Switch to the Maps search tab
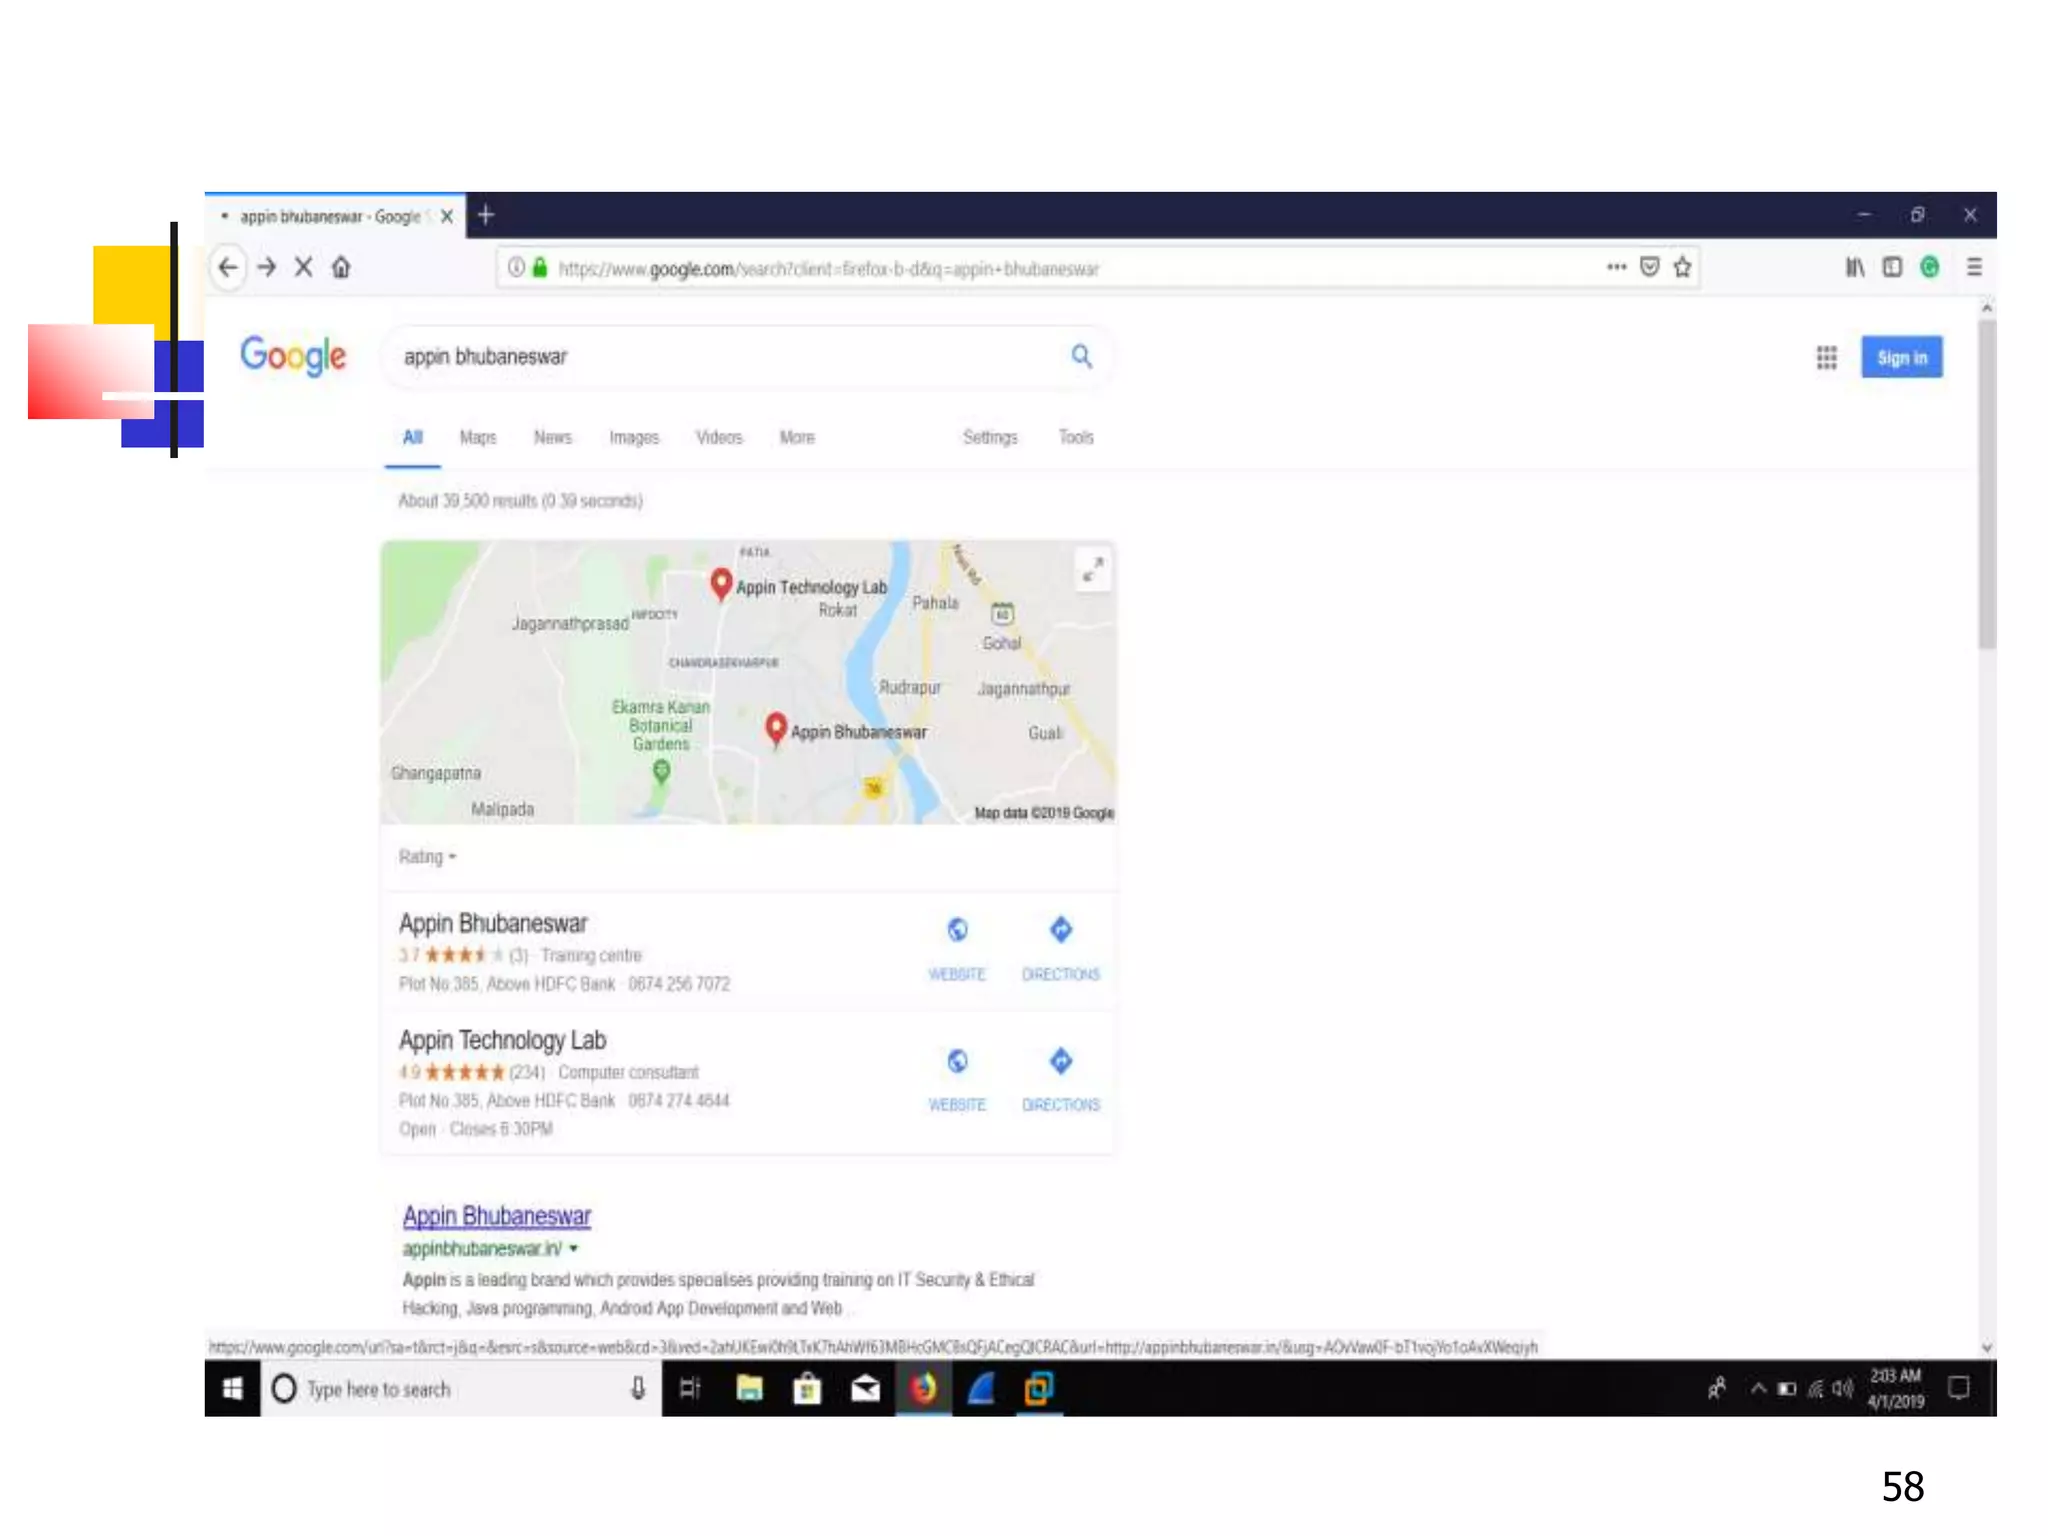Image resolution: width=2048 pixels, height=1536 pixels. (478, 438)
